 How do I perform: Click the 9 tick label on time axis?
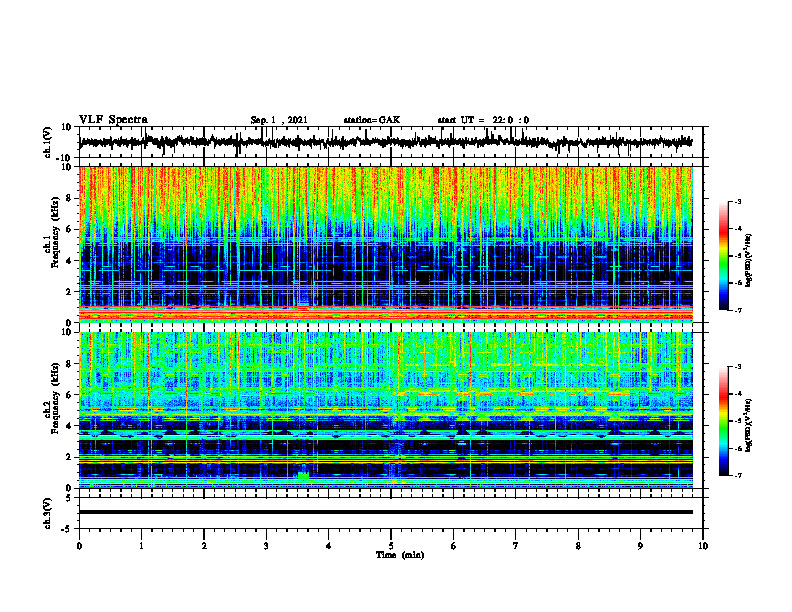(x=640, y=546)
